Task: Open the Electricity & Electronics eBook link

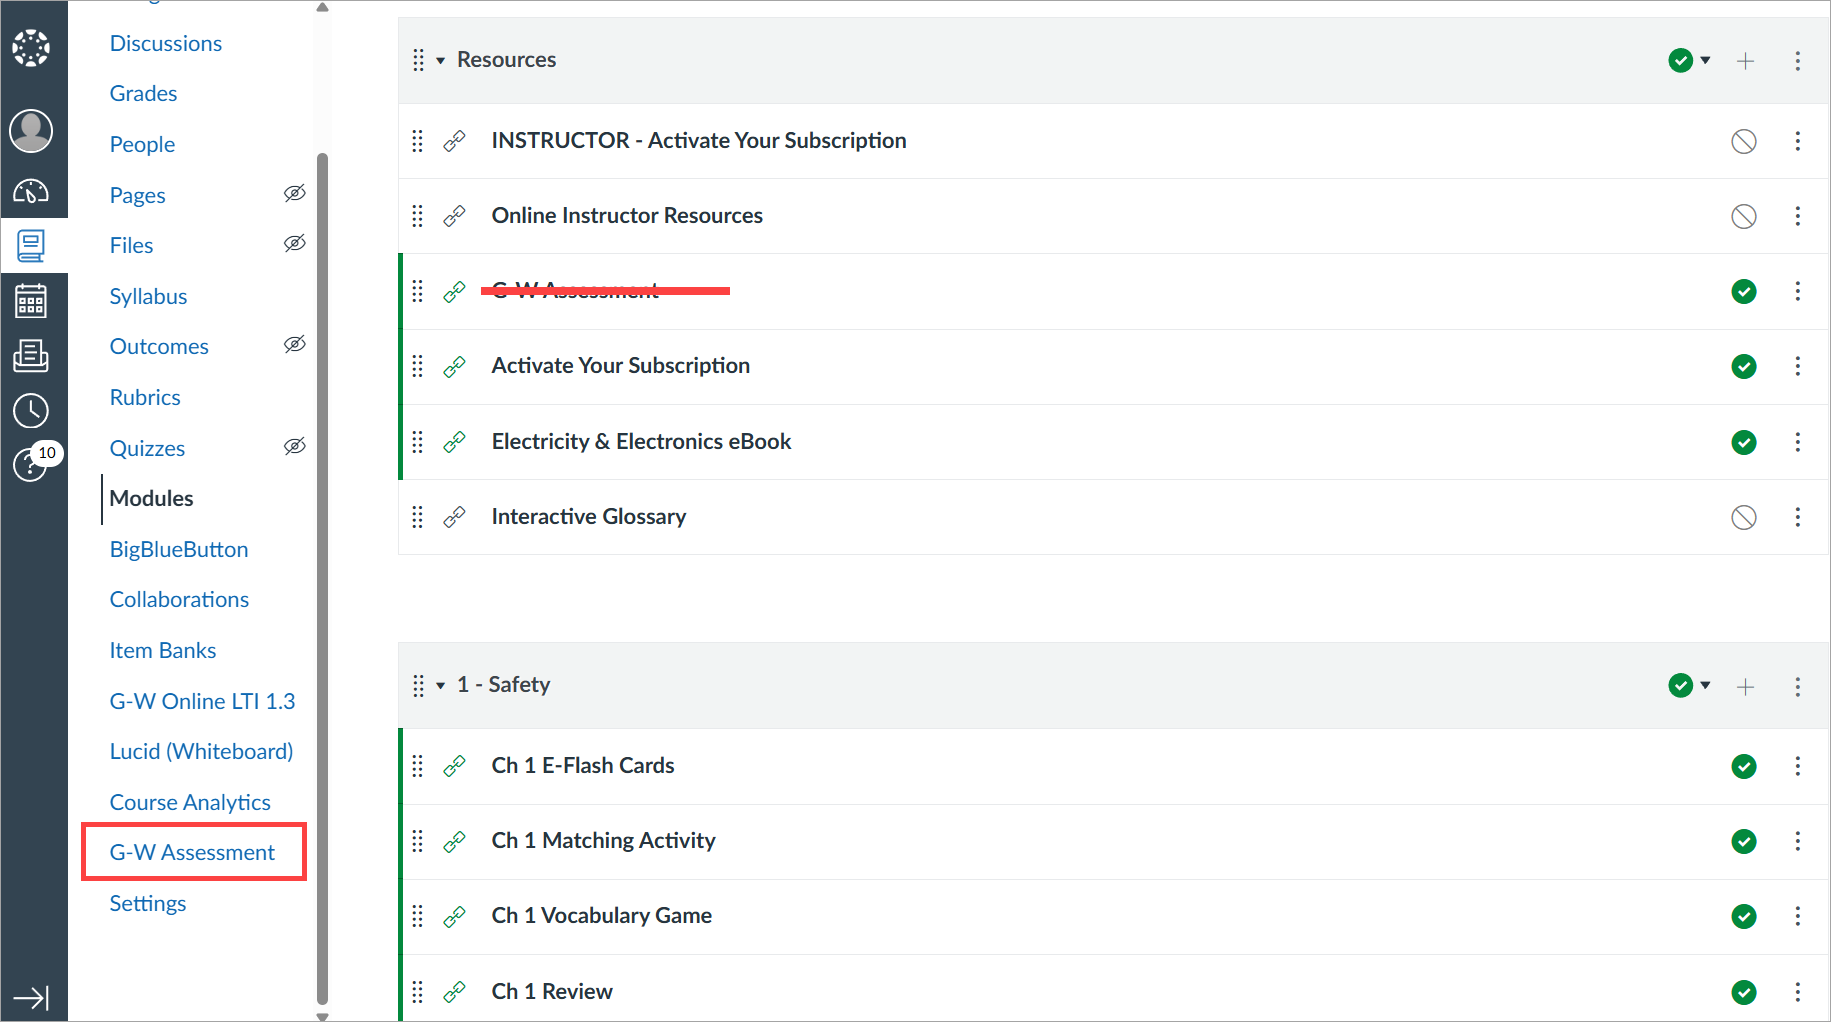Action: point(641,441)
